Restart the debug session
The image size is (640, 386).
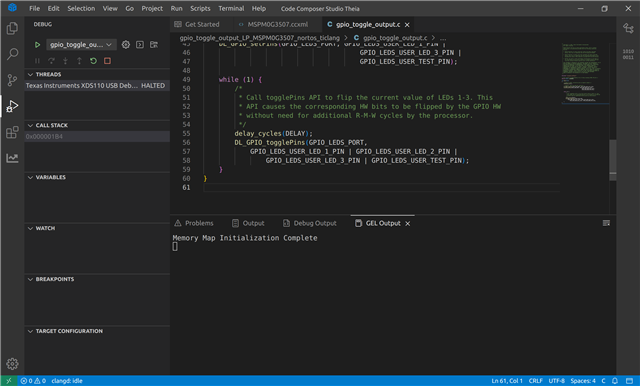pyautogui.click(x=93, y=61)
